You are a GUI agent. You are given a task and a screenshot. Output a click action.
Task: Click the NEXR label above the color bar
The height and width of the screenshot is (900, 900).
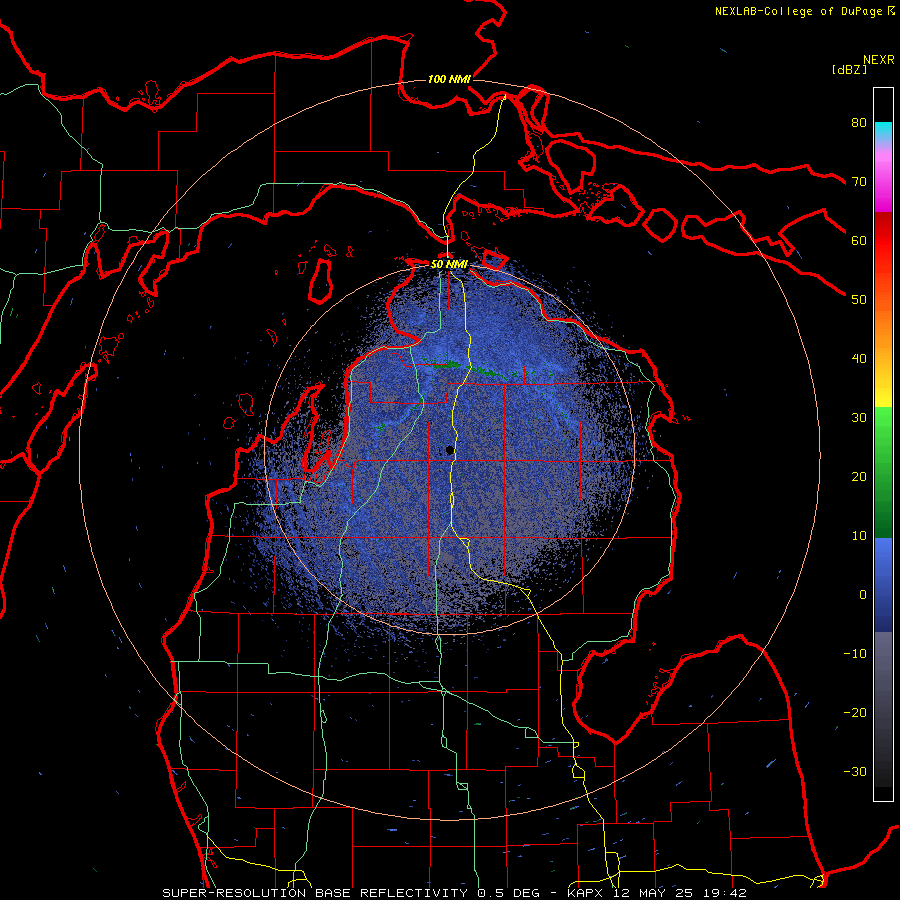(x=879, y=60)
